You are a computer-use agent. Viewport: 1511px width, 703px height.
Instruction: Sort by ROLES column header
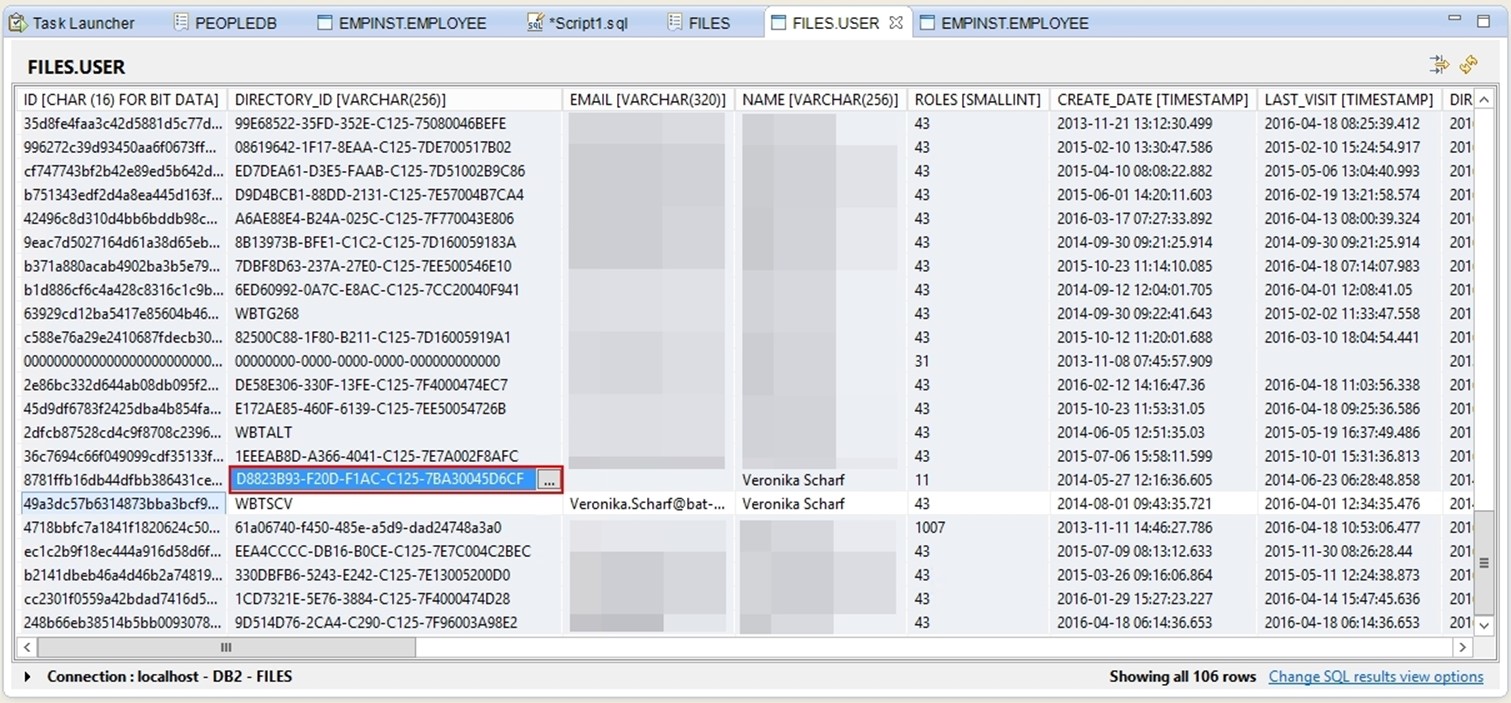pos(977,100)
